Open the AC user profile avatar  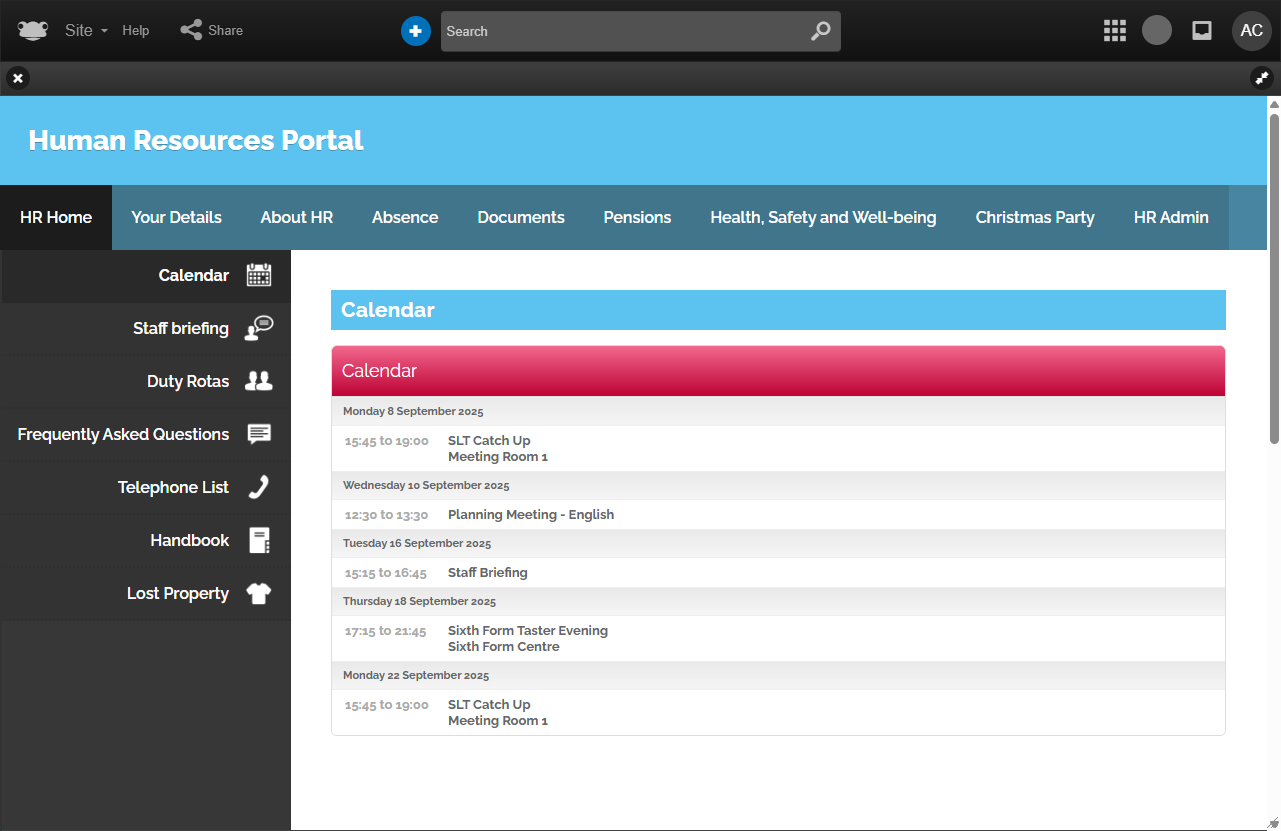(x=1251, y=31)
